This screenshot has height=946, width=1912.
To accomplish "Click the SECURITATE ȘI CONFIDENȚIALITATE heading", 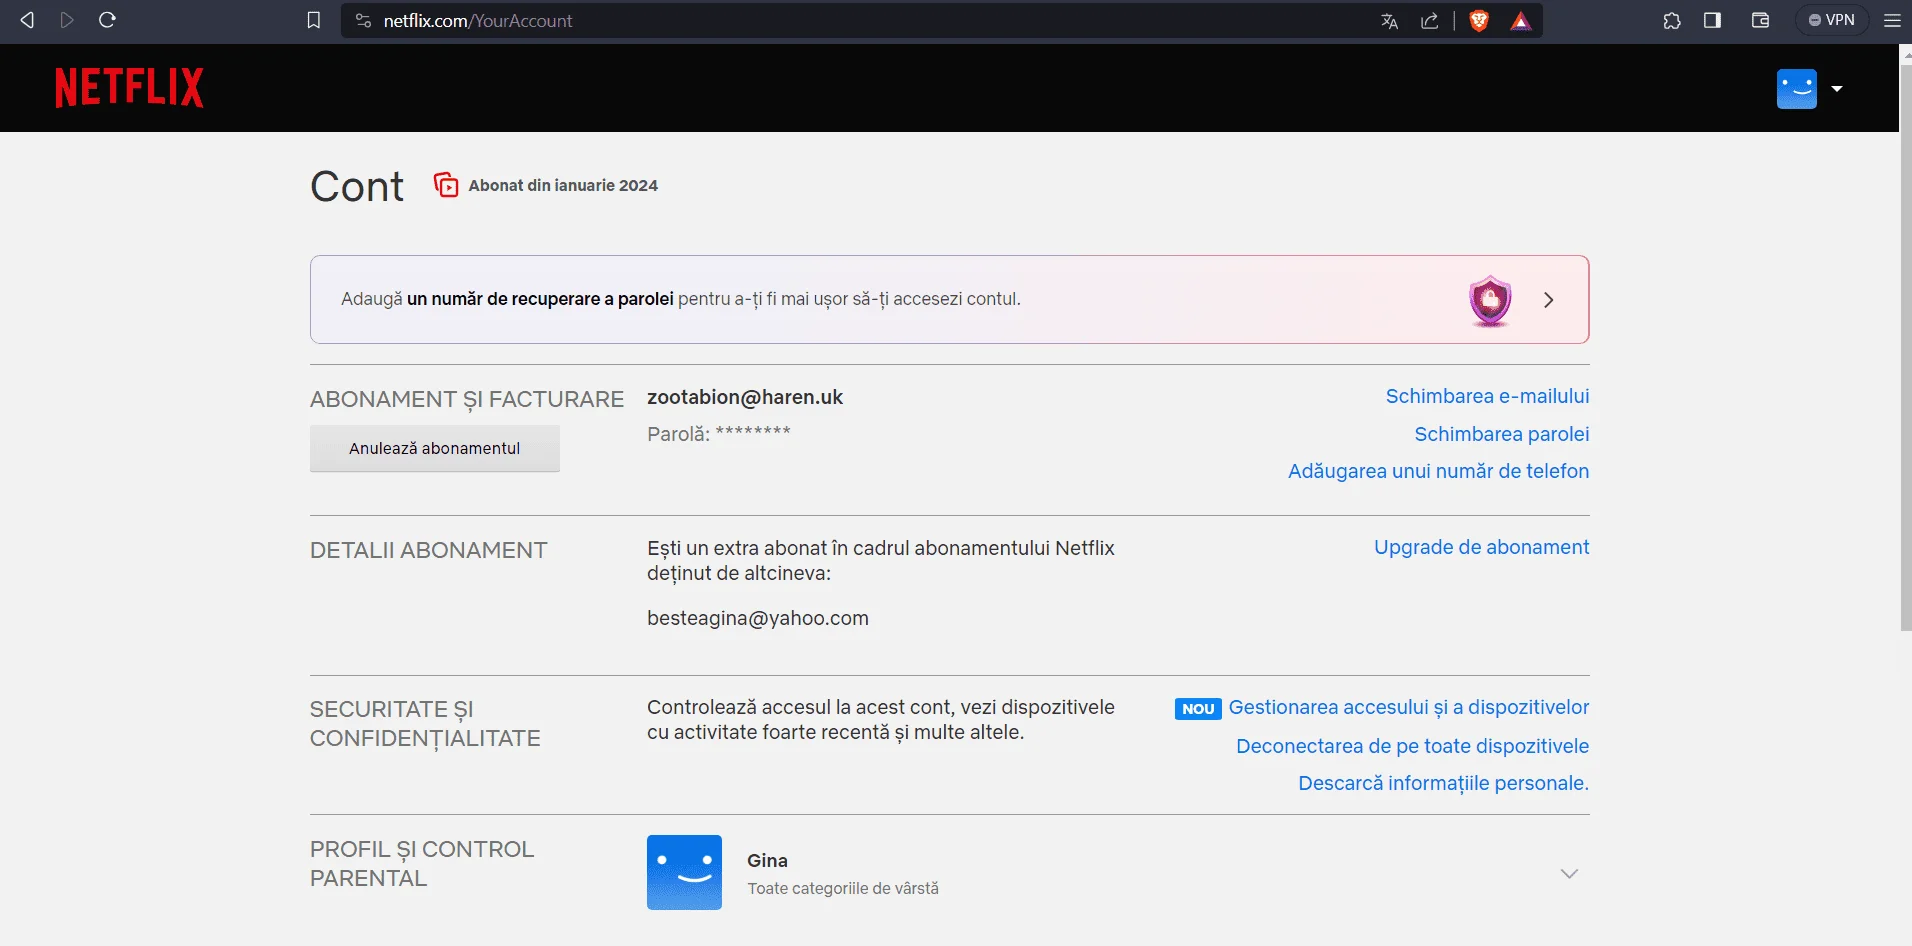I will 425,724.
